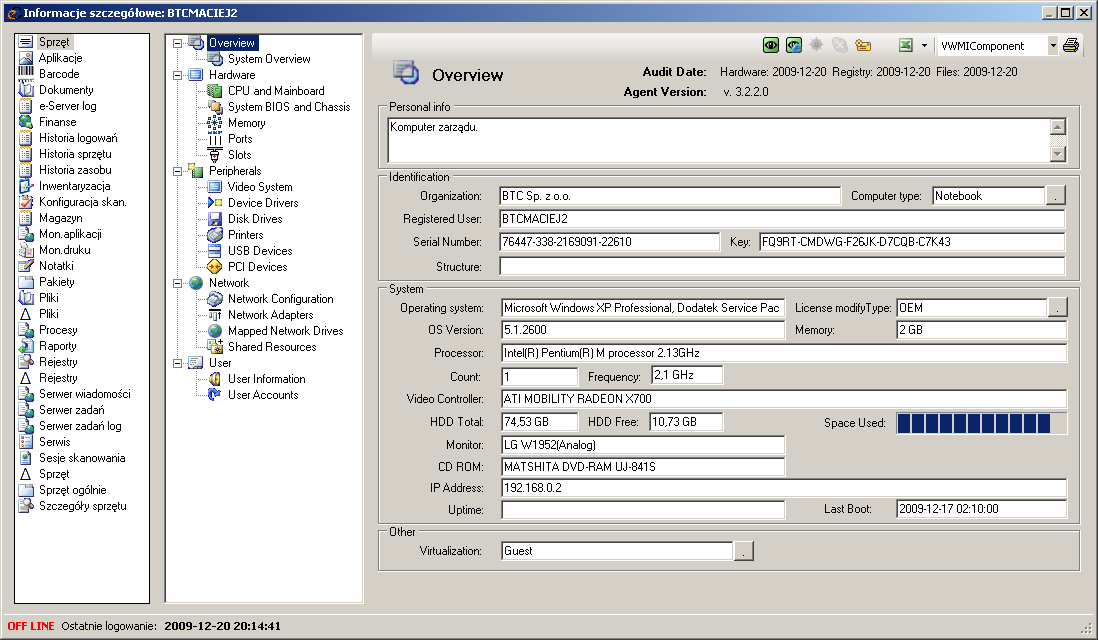Select Mon.druku in the sidebar
The image size is (1098, 640).
pyautogui.click(x=64, y=250)
